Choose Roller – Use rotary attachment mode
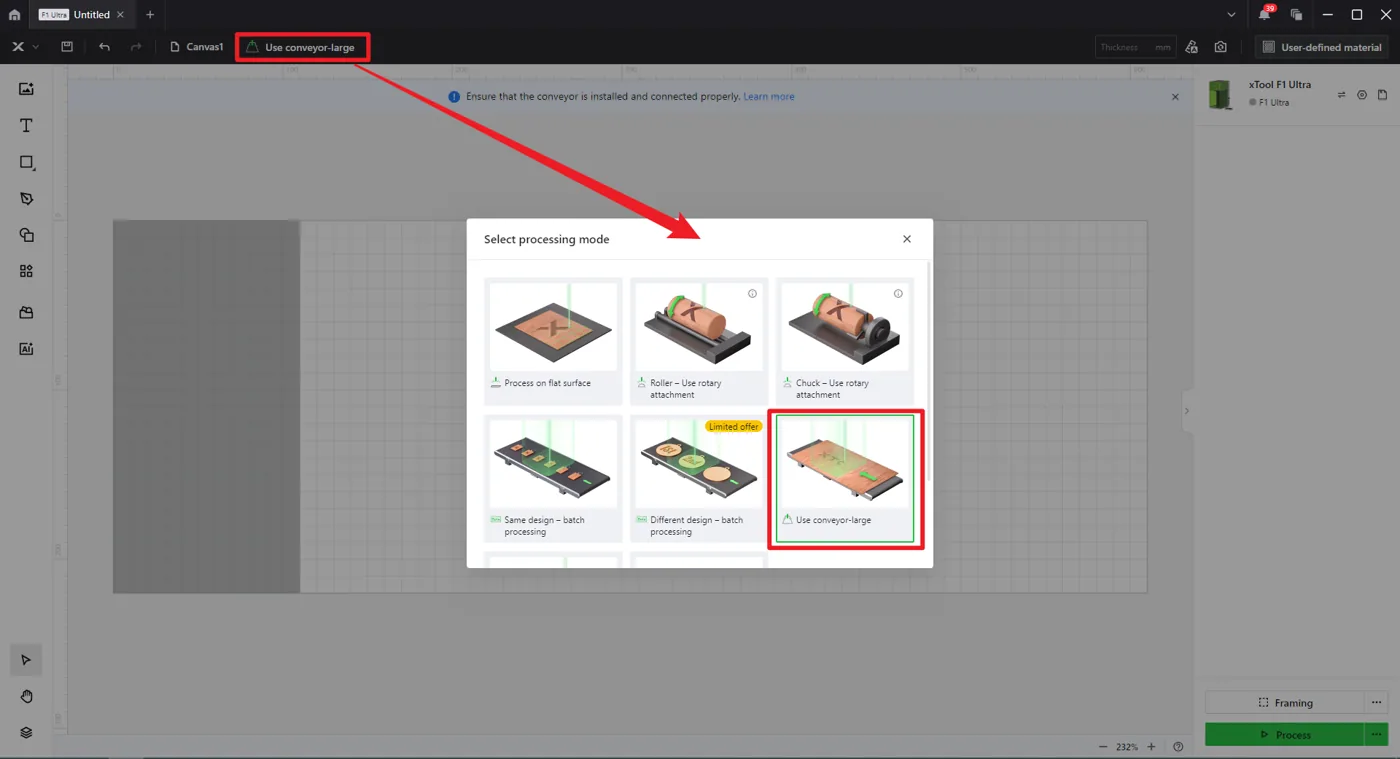 click(x=699, y=341)
